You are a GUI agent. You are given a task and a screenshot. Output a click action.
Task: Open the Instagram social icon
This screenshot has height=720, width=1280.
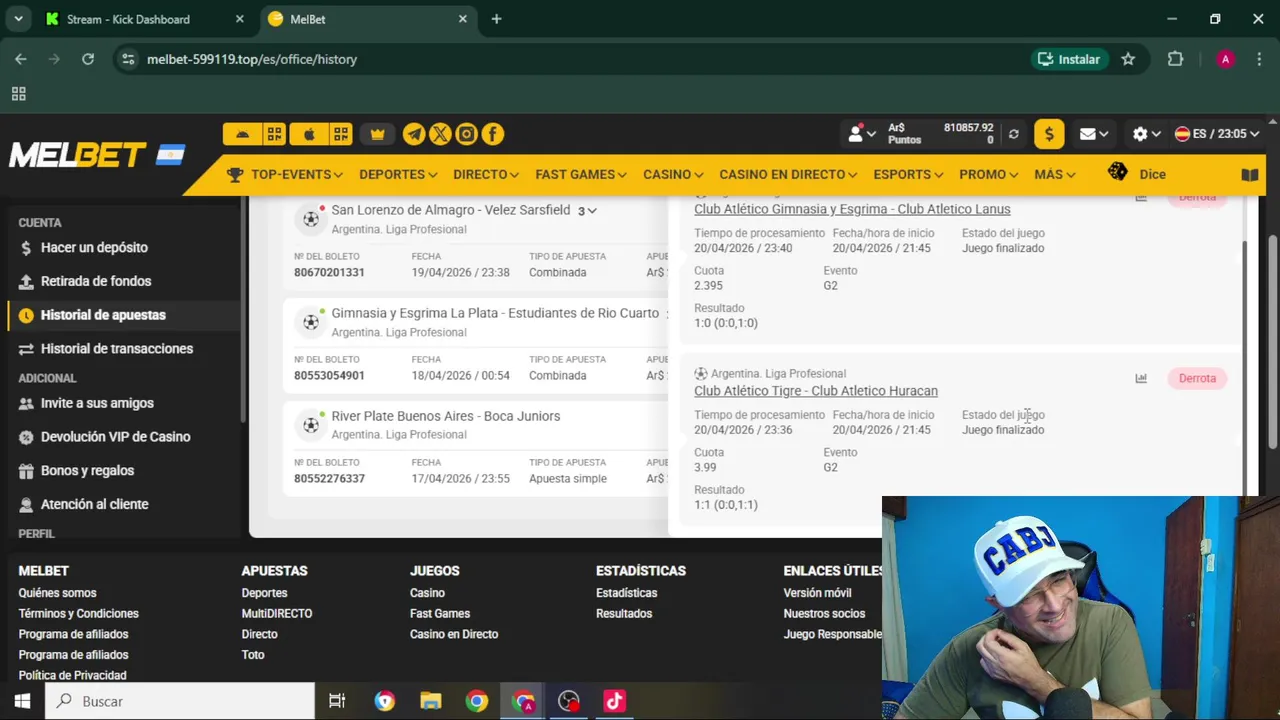(466, 134)
